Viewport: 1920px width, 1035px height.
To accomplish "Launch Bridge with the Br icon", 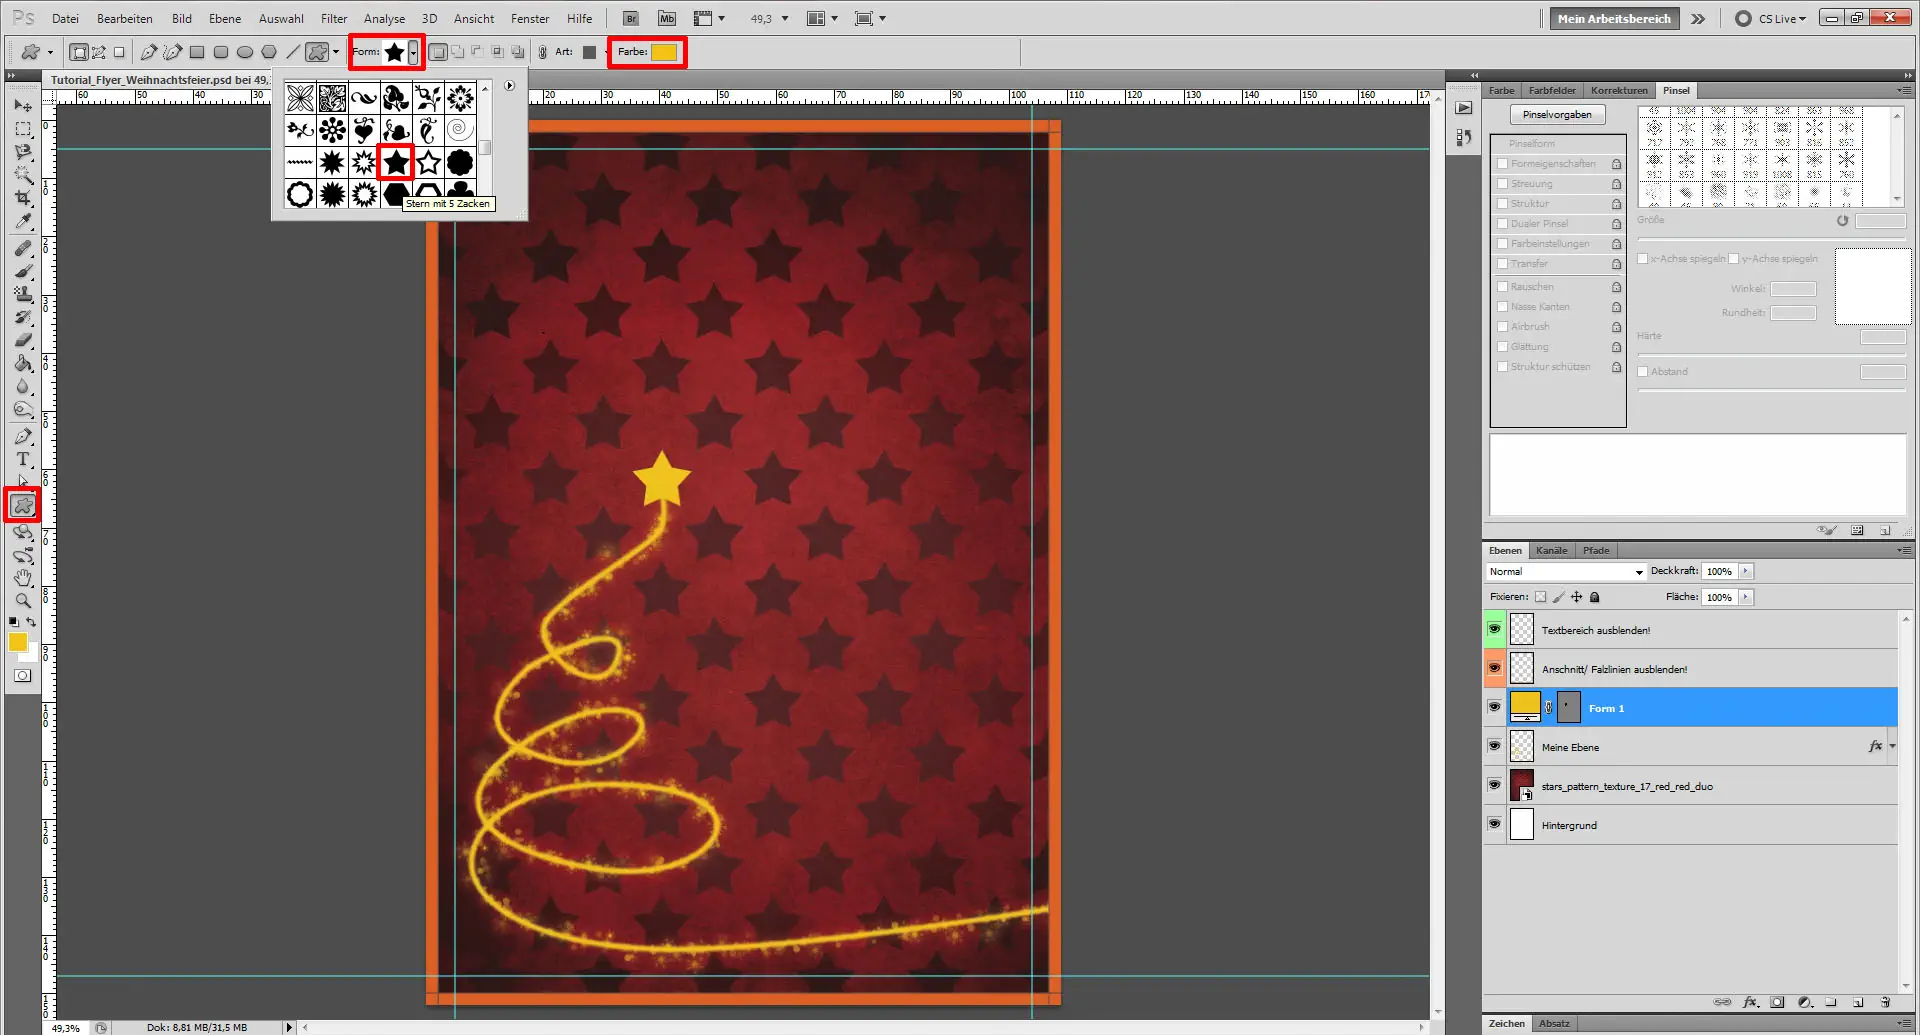I will point(631,18).
